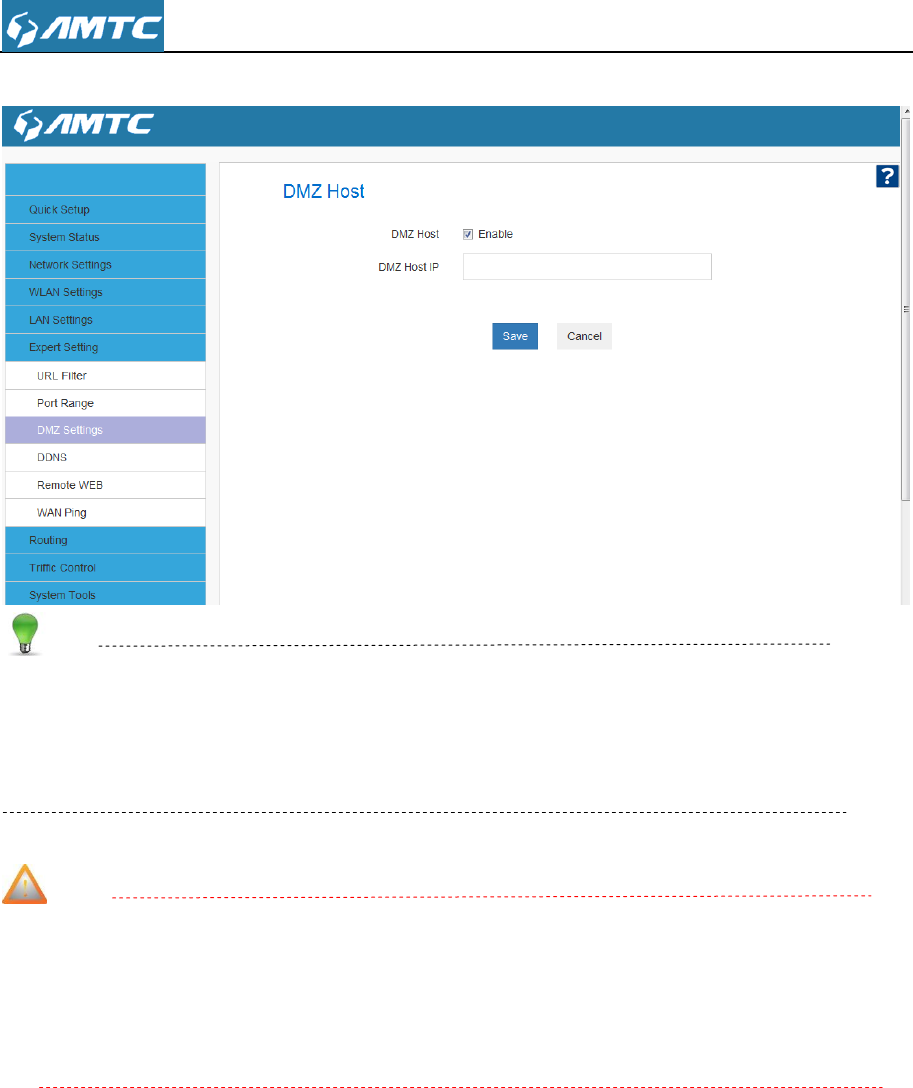Save the DMZ Host settings
The height and width of the screenshot is (1088, 913).
(x=515, y=336)
